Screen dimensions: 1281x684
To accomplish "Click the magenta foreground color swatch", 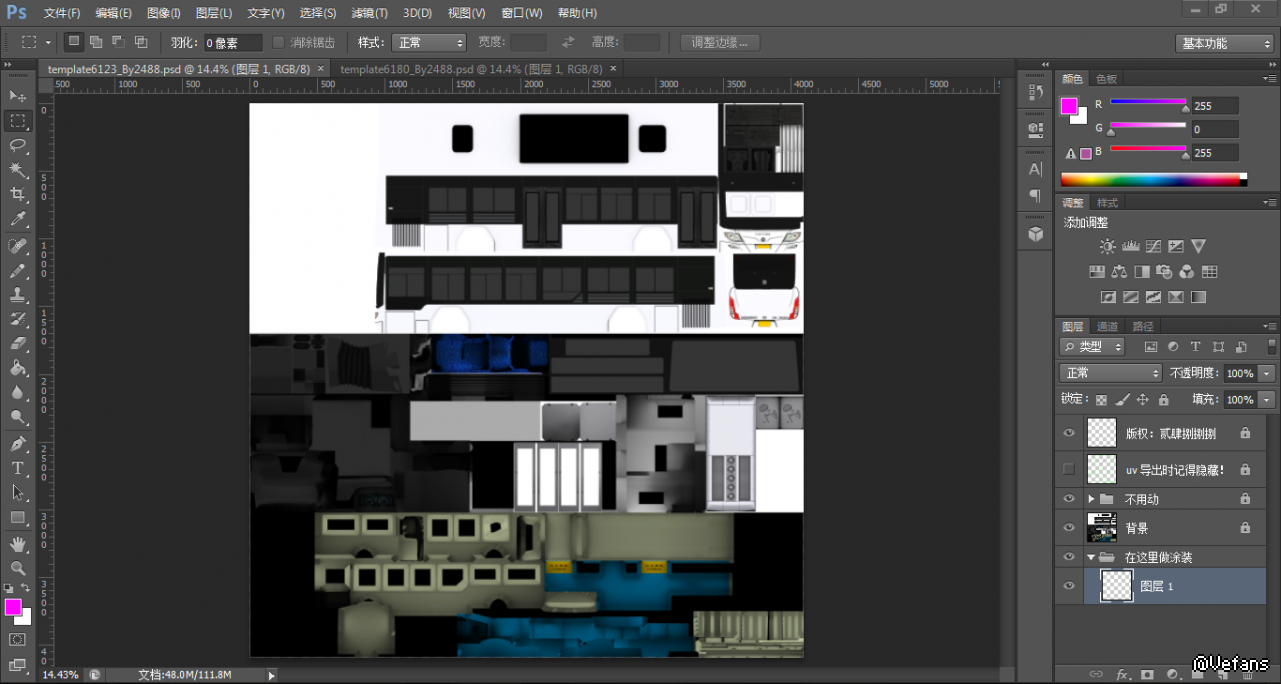I will coord(14,607).
